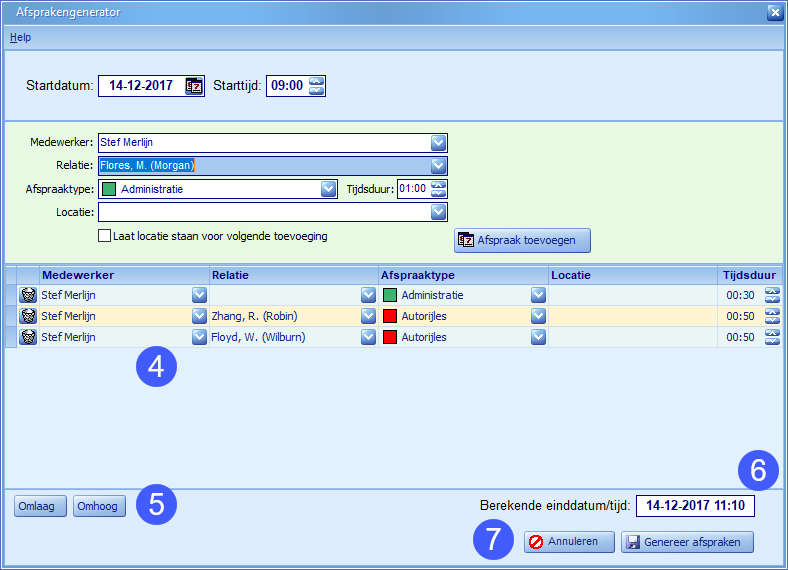Screen dimensions: 788x570
Task: Click the Omlaag button
Action: [40, 506]
